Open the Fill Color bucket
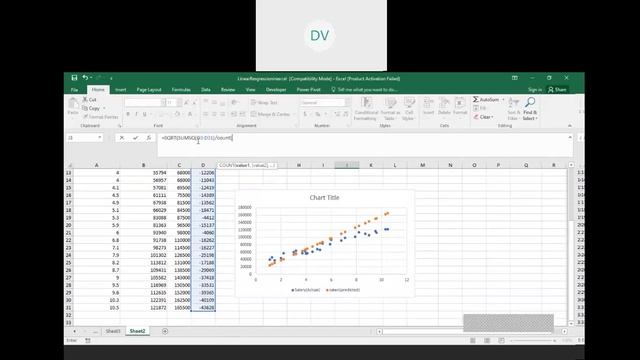This screenshot has width=640, height=360. 177,114
